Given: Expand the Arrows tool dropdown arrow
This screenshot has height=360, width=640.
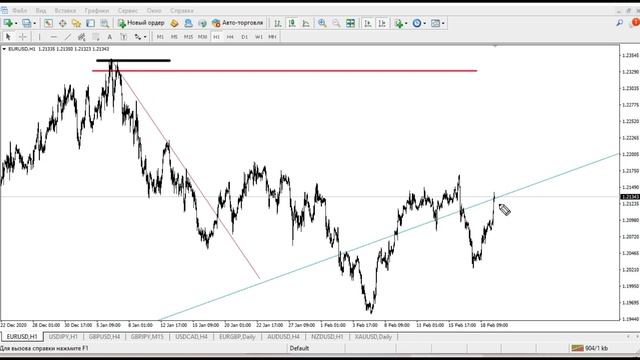Looking at the screenshot, I should pos(145,37).
